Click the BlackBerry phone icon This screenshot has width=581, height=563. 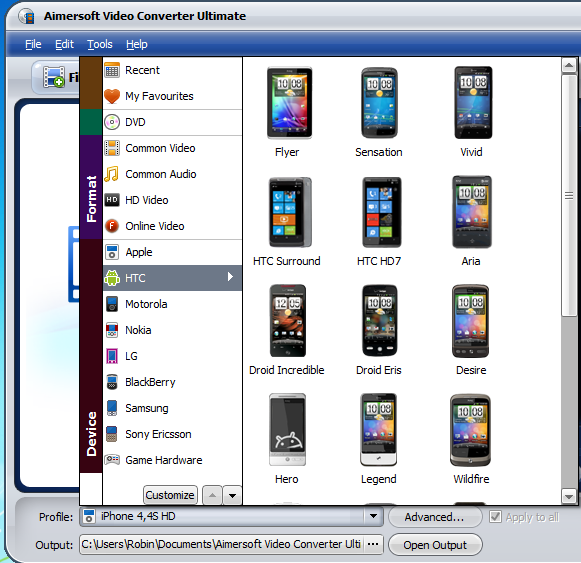click(x=112, y=382)
